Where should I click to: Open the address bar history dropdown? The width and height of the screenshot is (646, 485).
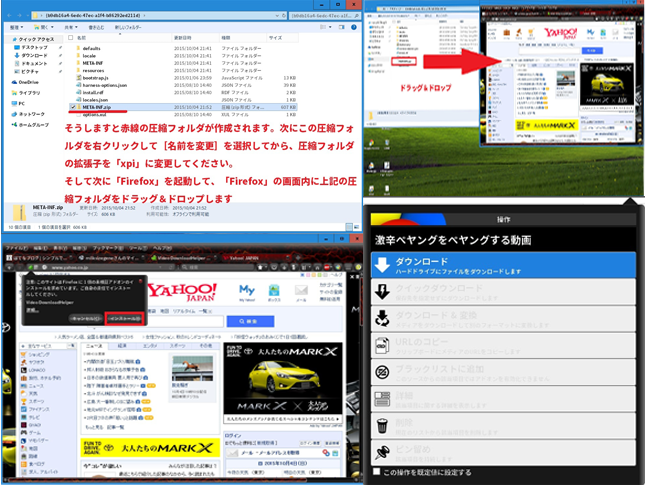point(277,16)
